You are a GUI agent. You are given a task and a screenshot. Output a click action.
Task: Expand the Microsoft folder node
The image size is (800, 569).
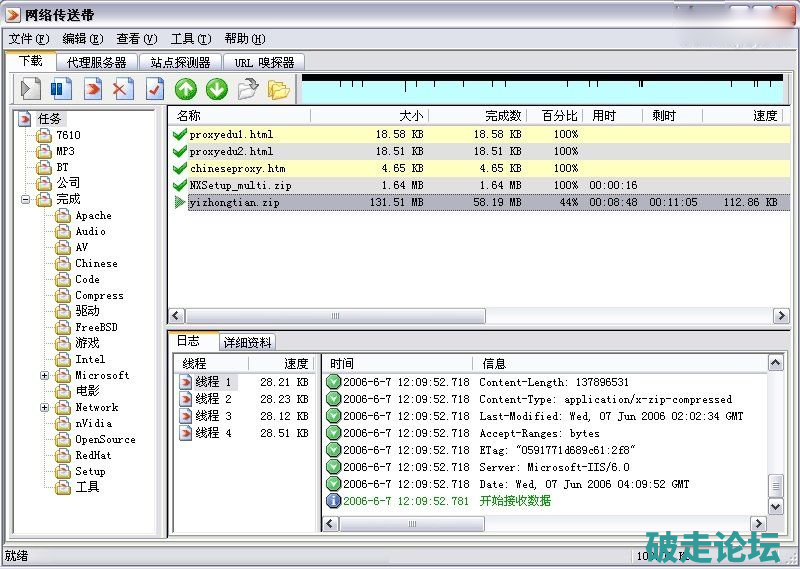[x=45, y=376]
